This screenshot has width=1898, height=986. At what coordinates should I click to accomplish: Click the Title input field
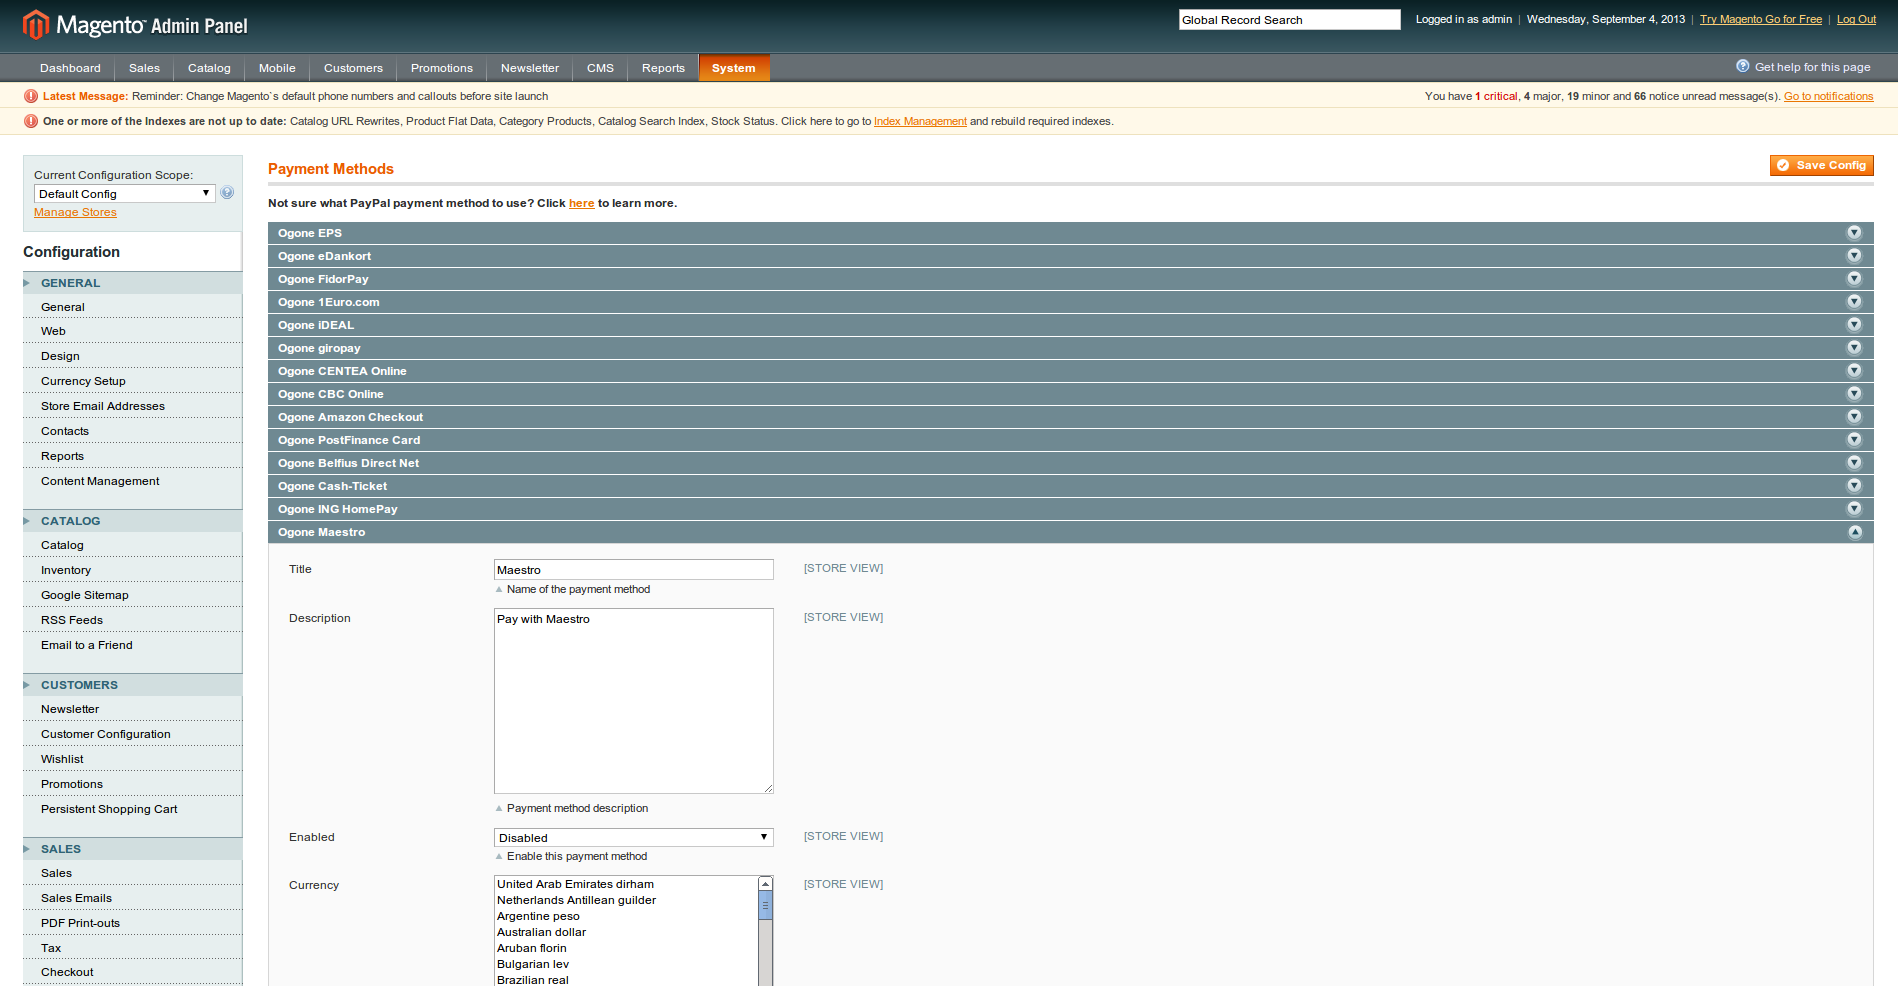(x=633, y=570)
